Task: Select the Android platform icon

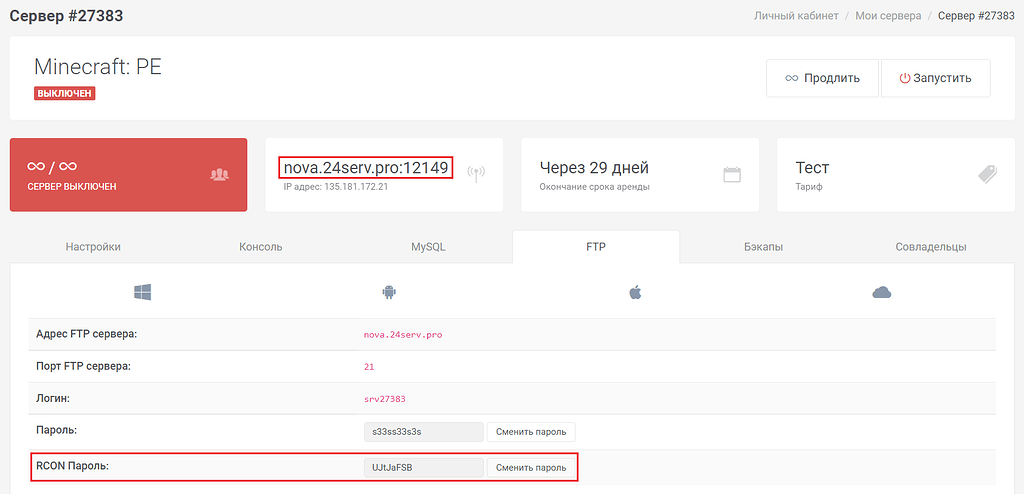Action: tap(389, 292)
